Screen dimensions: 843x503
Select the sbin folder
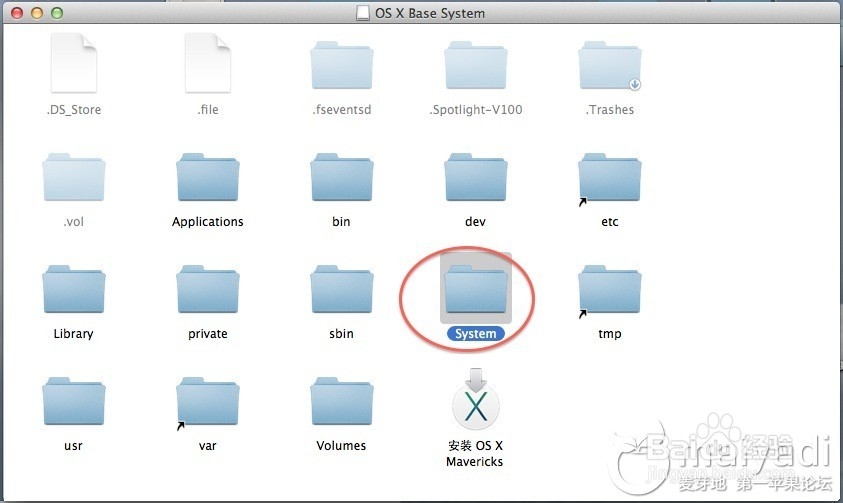tap(342, 290)
